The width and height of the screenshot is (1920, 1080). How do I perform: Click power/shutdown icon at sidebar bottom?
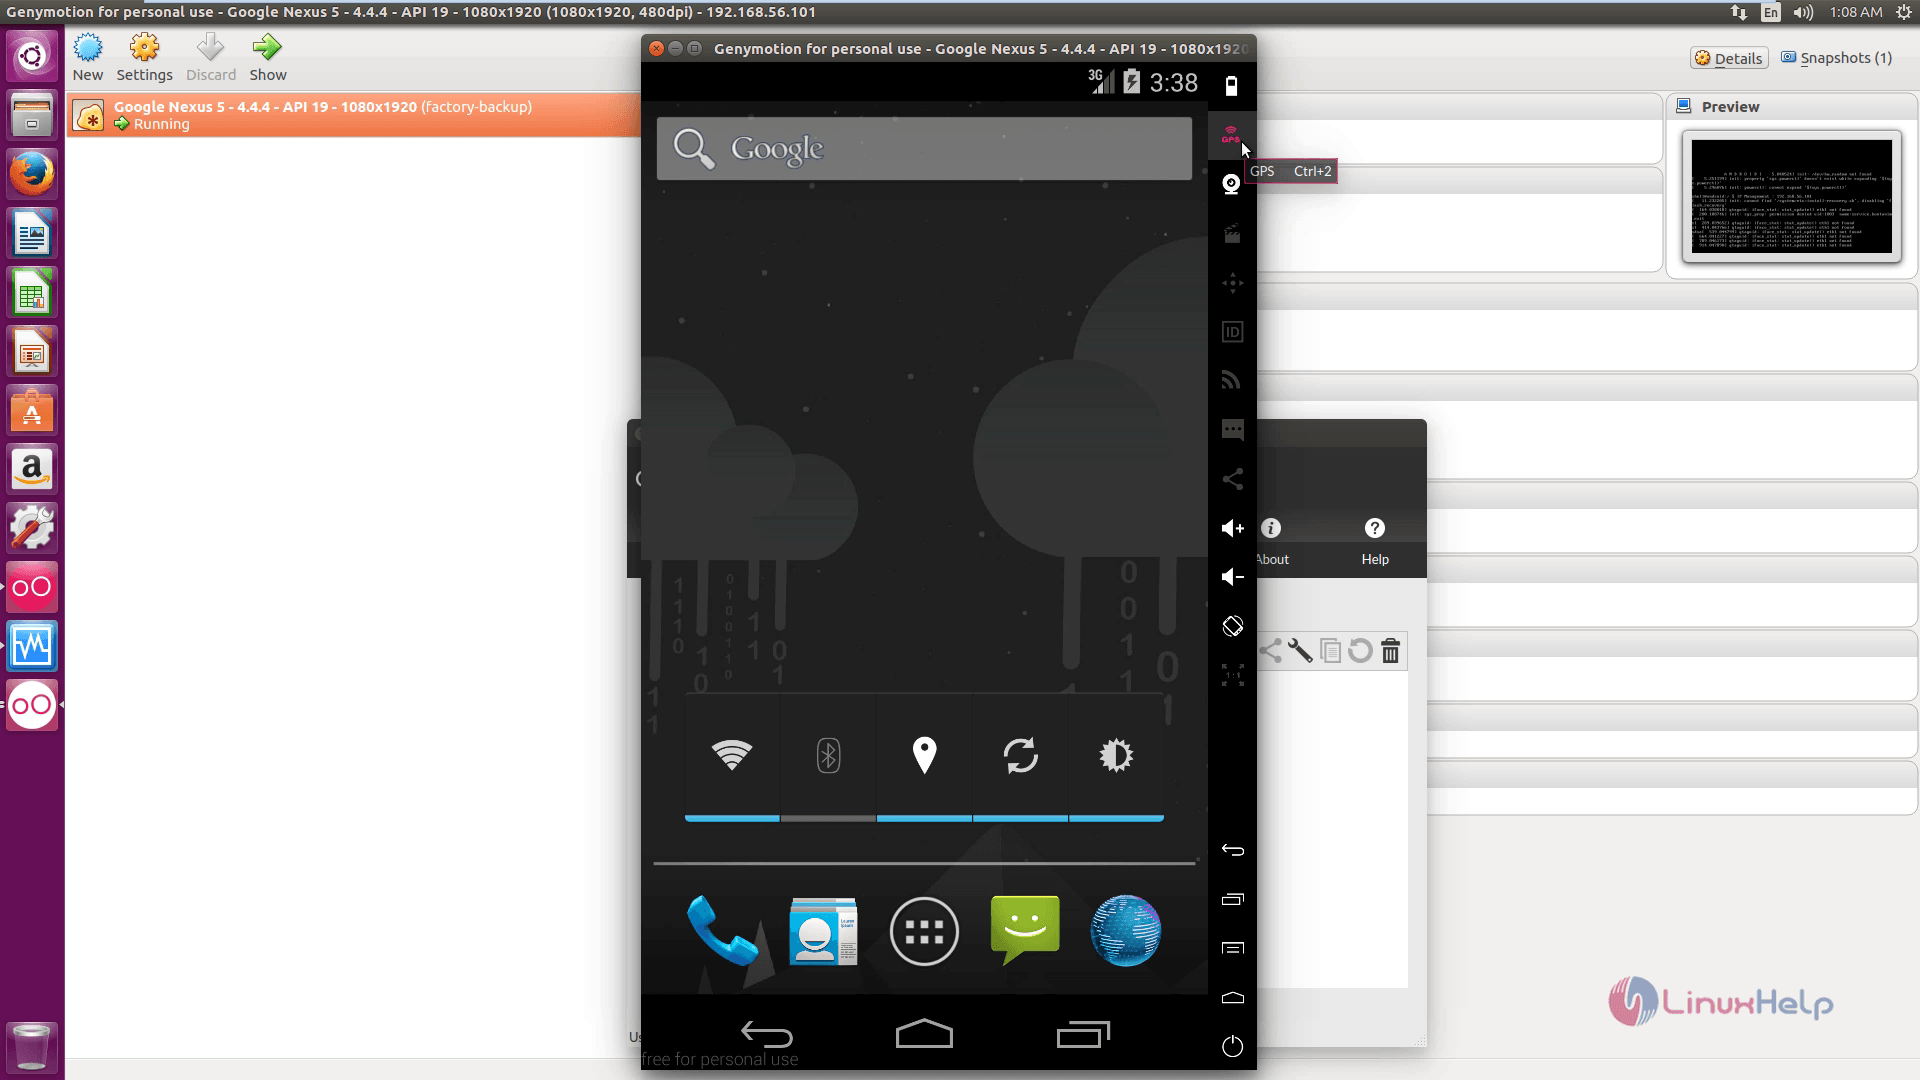pos(1232,1046)
